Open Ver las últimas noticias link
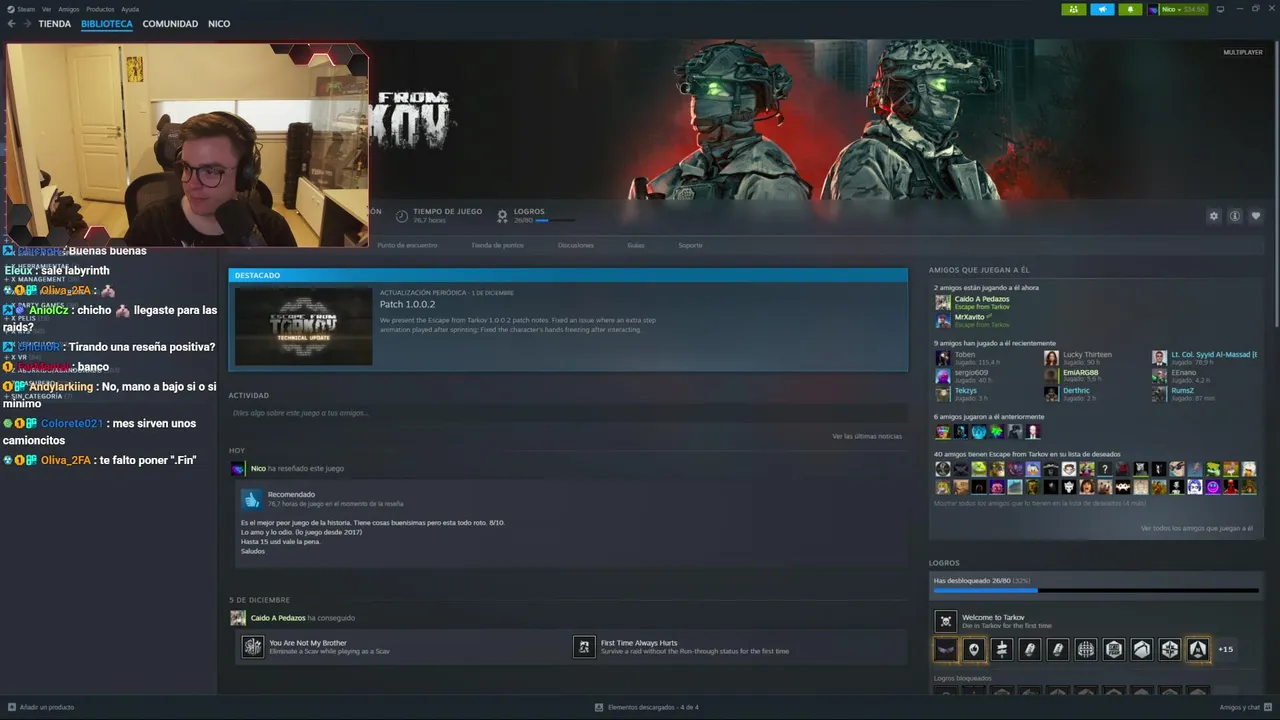The height and width of the screenshot is (720, 1280). [867, 436]
